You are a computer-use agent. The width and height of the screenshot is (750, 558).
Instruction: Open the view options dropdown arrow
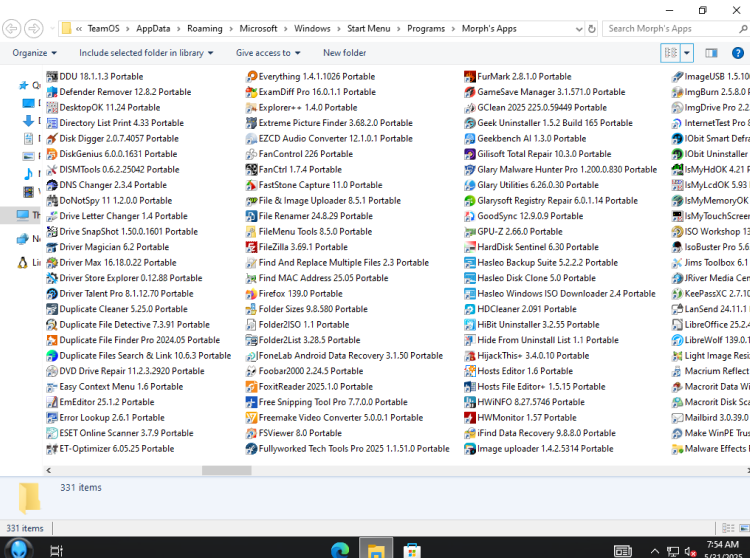click(x=687, y=53)
